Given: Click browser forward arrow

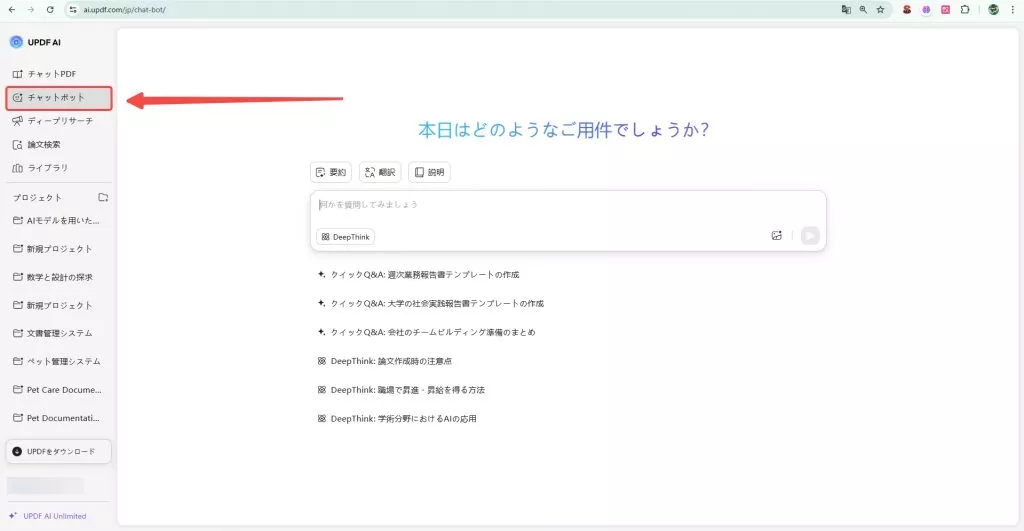Looking at the screenshot, I should coord(31,10).
